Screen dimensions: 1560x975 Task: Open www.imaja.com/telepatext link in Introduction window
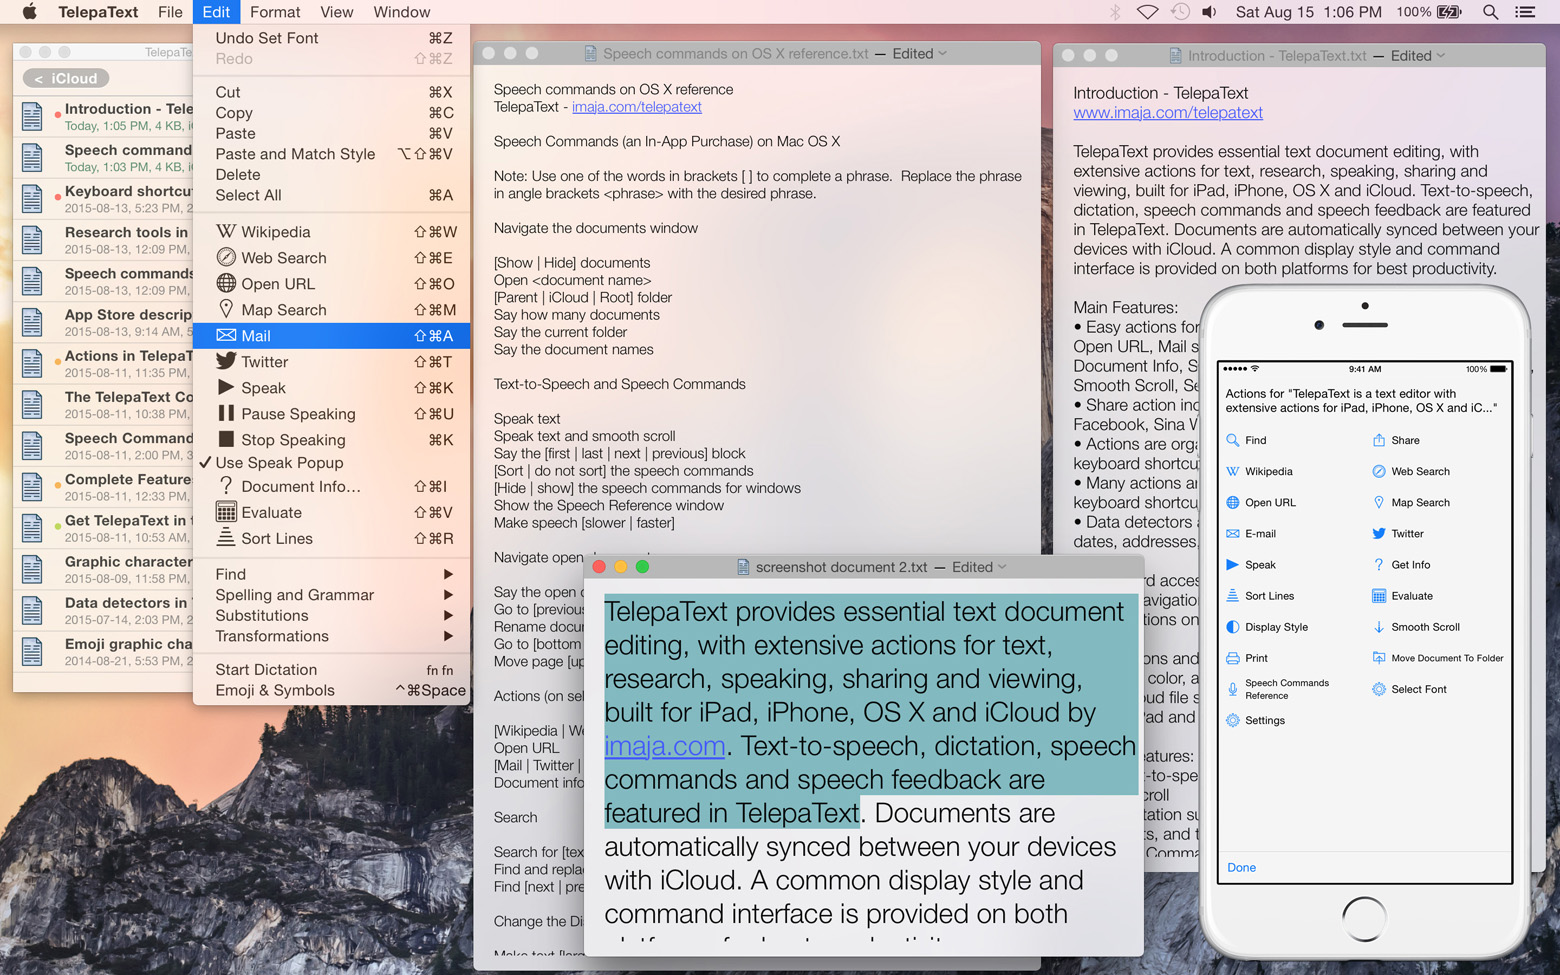tap(1168, 113)
